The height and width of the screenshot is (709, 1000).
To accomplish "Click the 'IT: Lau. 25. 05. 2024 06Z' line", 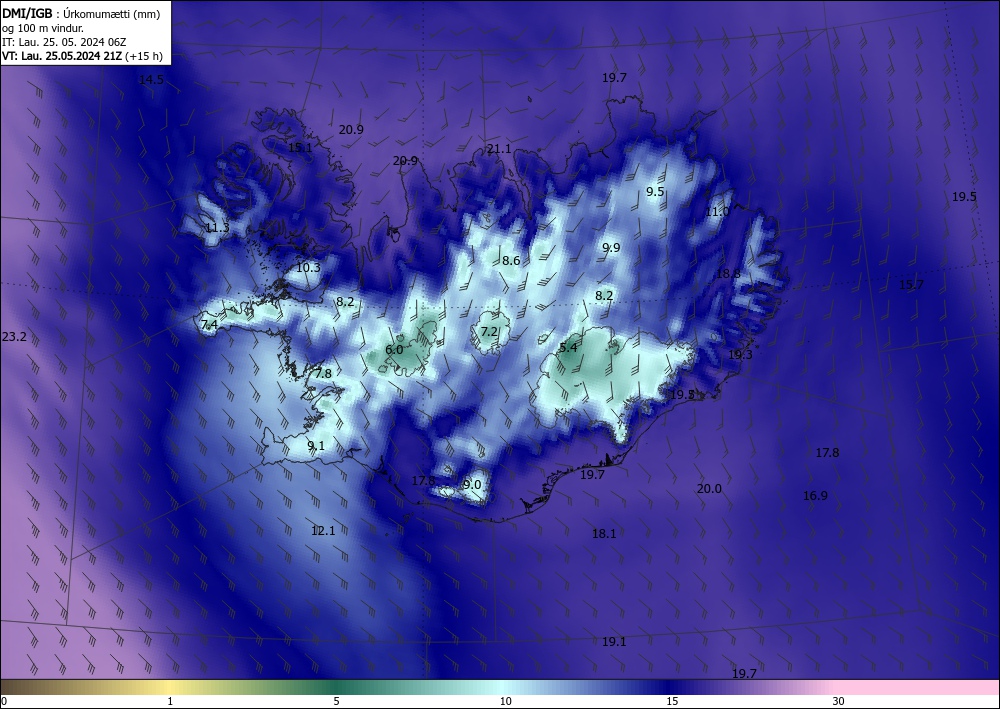I will point(64,42).
